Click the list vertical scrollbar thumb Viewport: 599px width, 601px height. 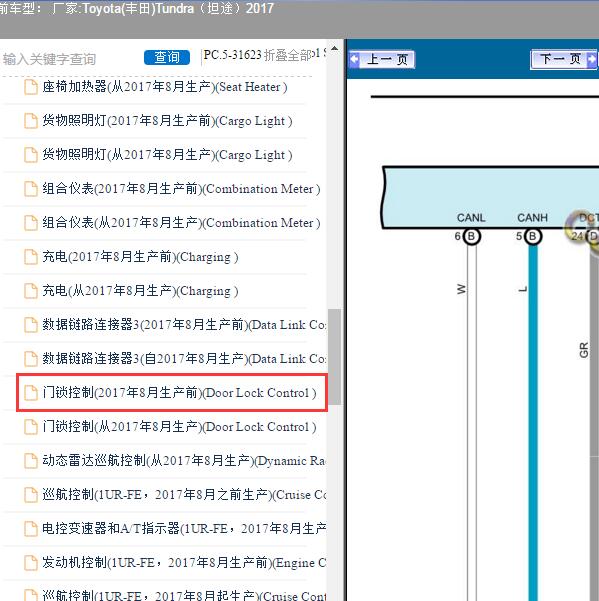335,357
